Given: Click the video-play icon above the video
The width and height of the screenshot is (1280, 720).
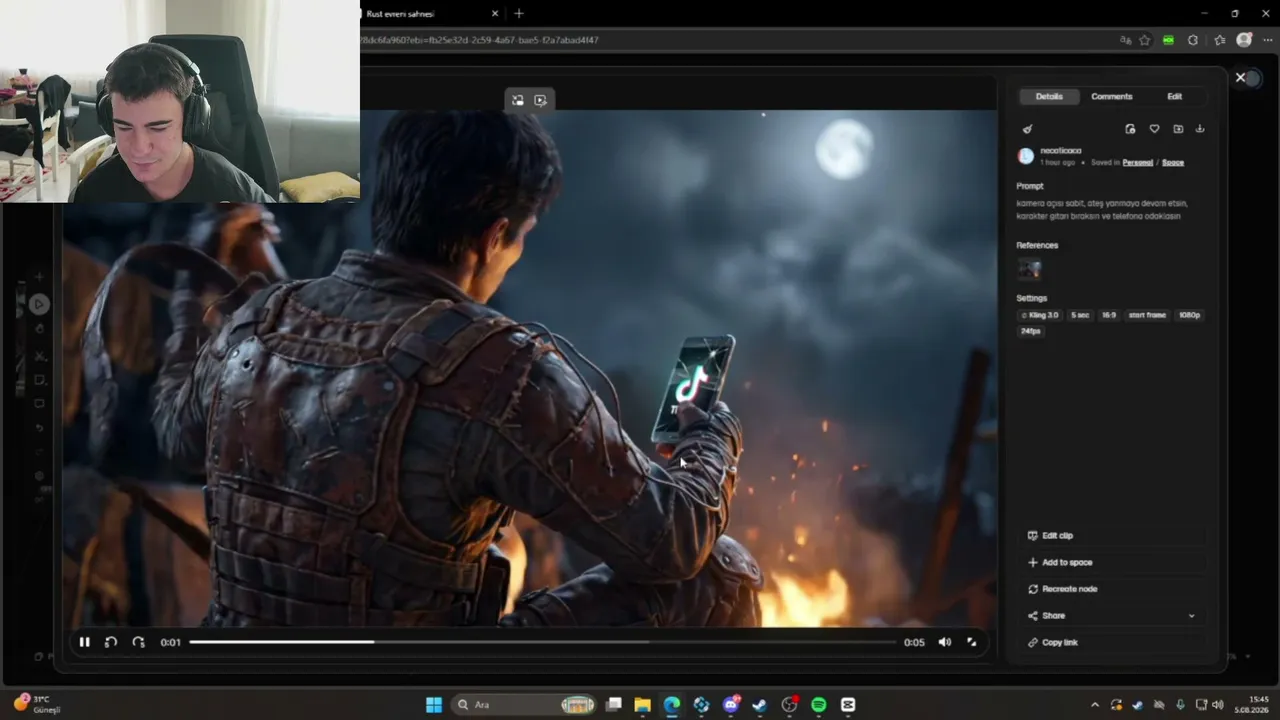Looking at the screenshot, I should pyautogui.click(x=541, y=100).
